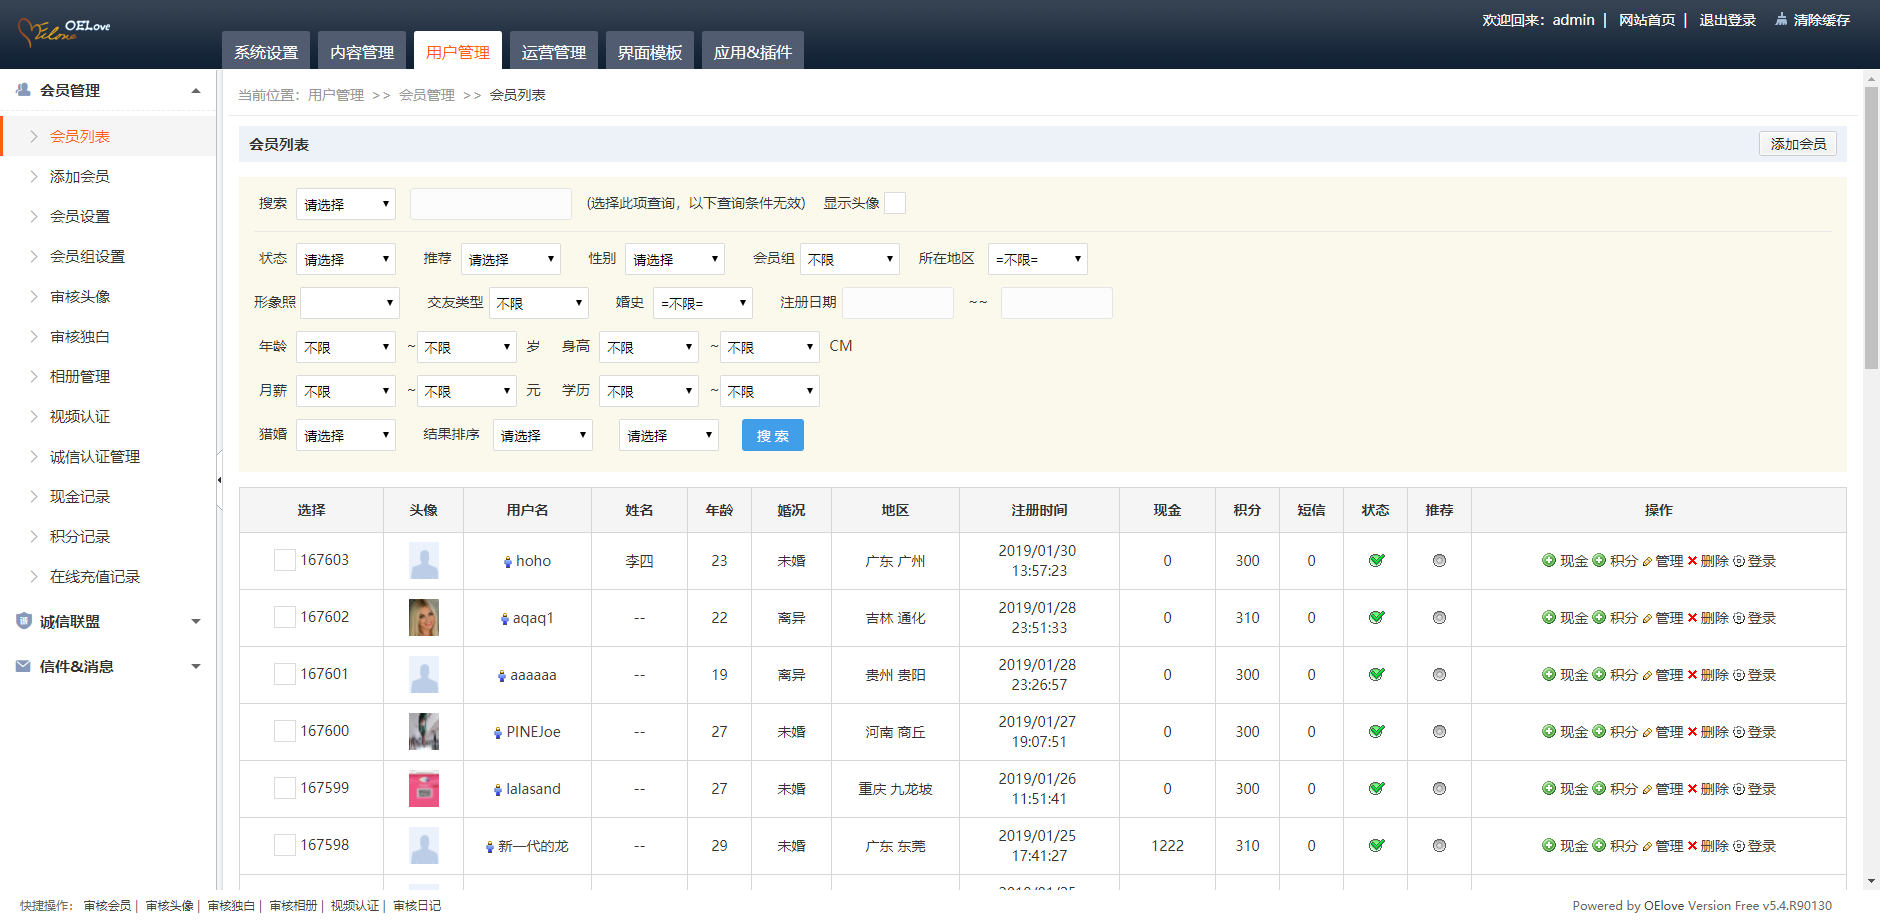This screenshot has width=1880, height=922.
Task: Click the clear cache icon in header
Action: [x=1781, y=19]
